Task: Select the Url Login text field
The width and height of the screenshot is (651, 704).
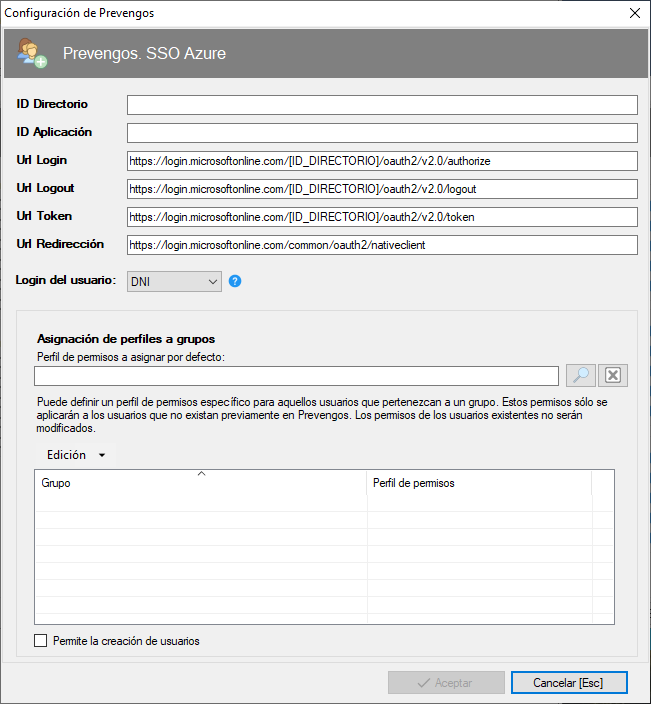Action: [x=382, y=161]
